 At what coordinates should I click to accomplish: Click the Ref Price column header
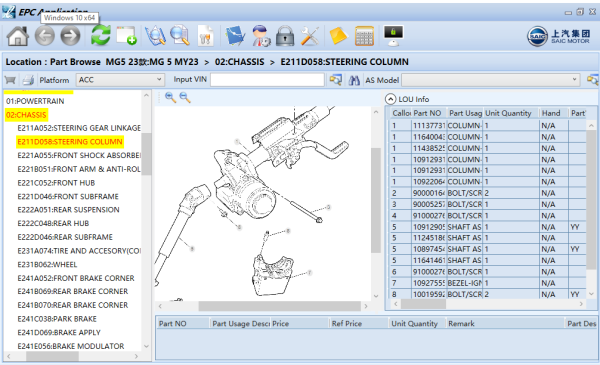click(358, 324)
